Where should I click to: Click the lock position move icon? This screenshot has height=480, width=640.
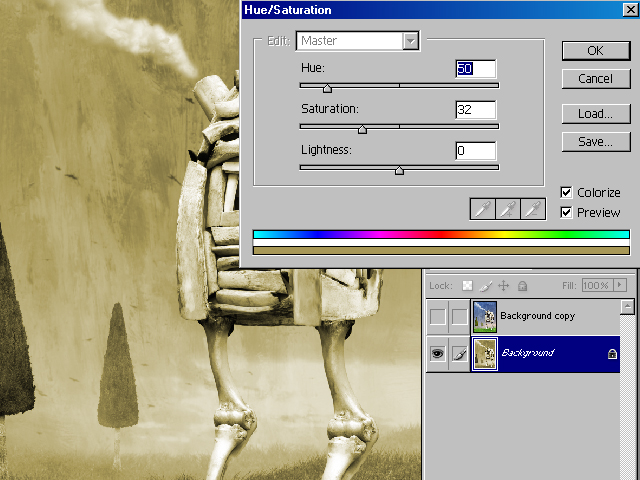click(503, 286)
